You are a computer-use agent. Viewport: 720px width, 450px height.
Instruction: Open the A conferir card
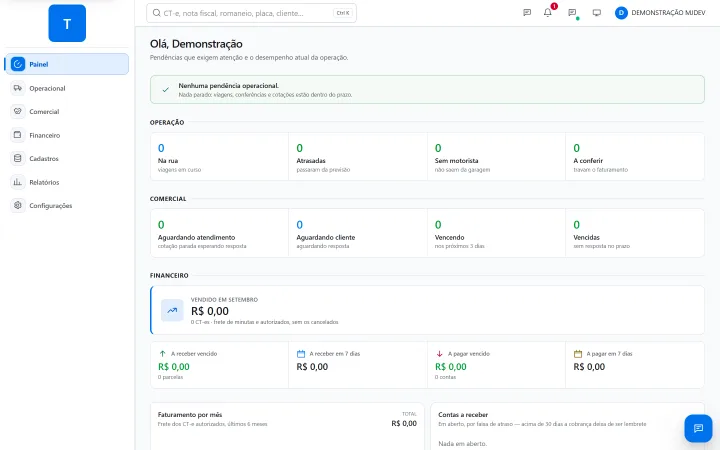coord(635,157)
